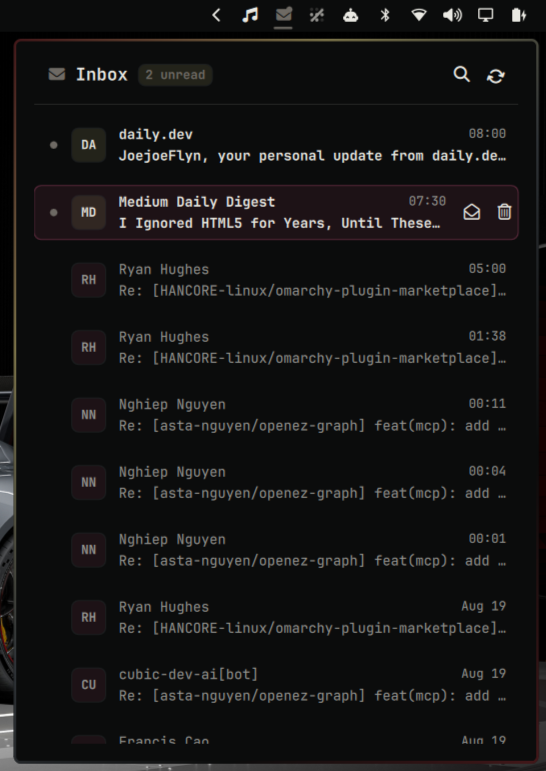Open Nghiep Nguyen email from 00:04

pyautogui.click(x=276, y=482)
